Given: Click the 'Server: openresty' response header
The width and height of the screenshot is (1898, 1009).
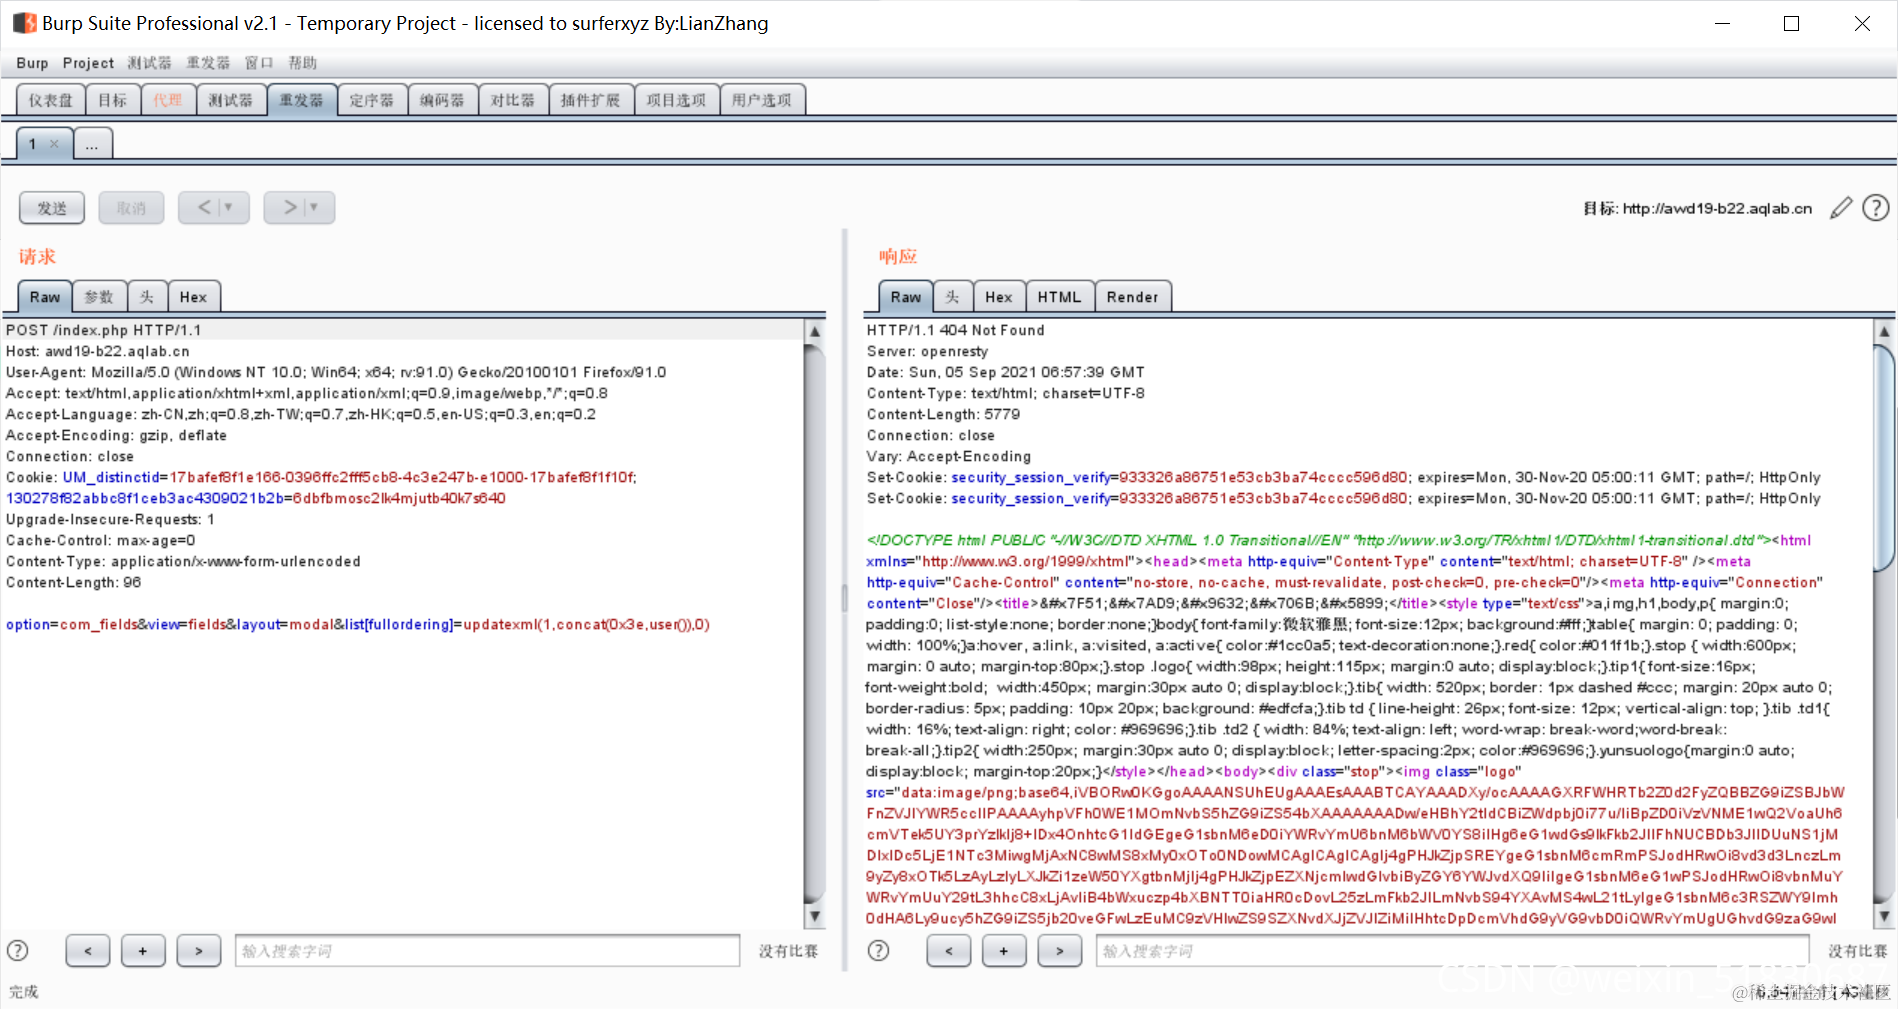Looking at the screenshot, I should click(928, 351).
